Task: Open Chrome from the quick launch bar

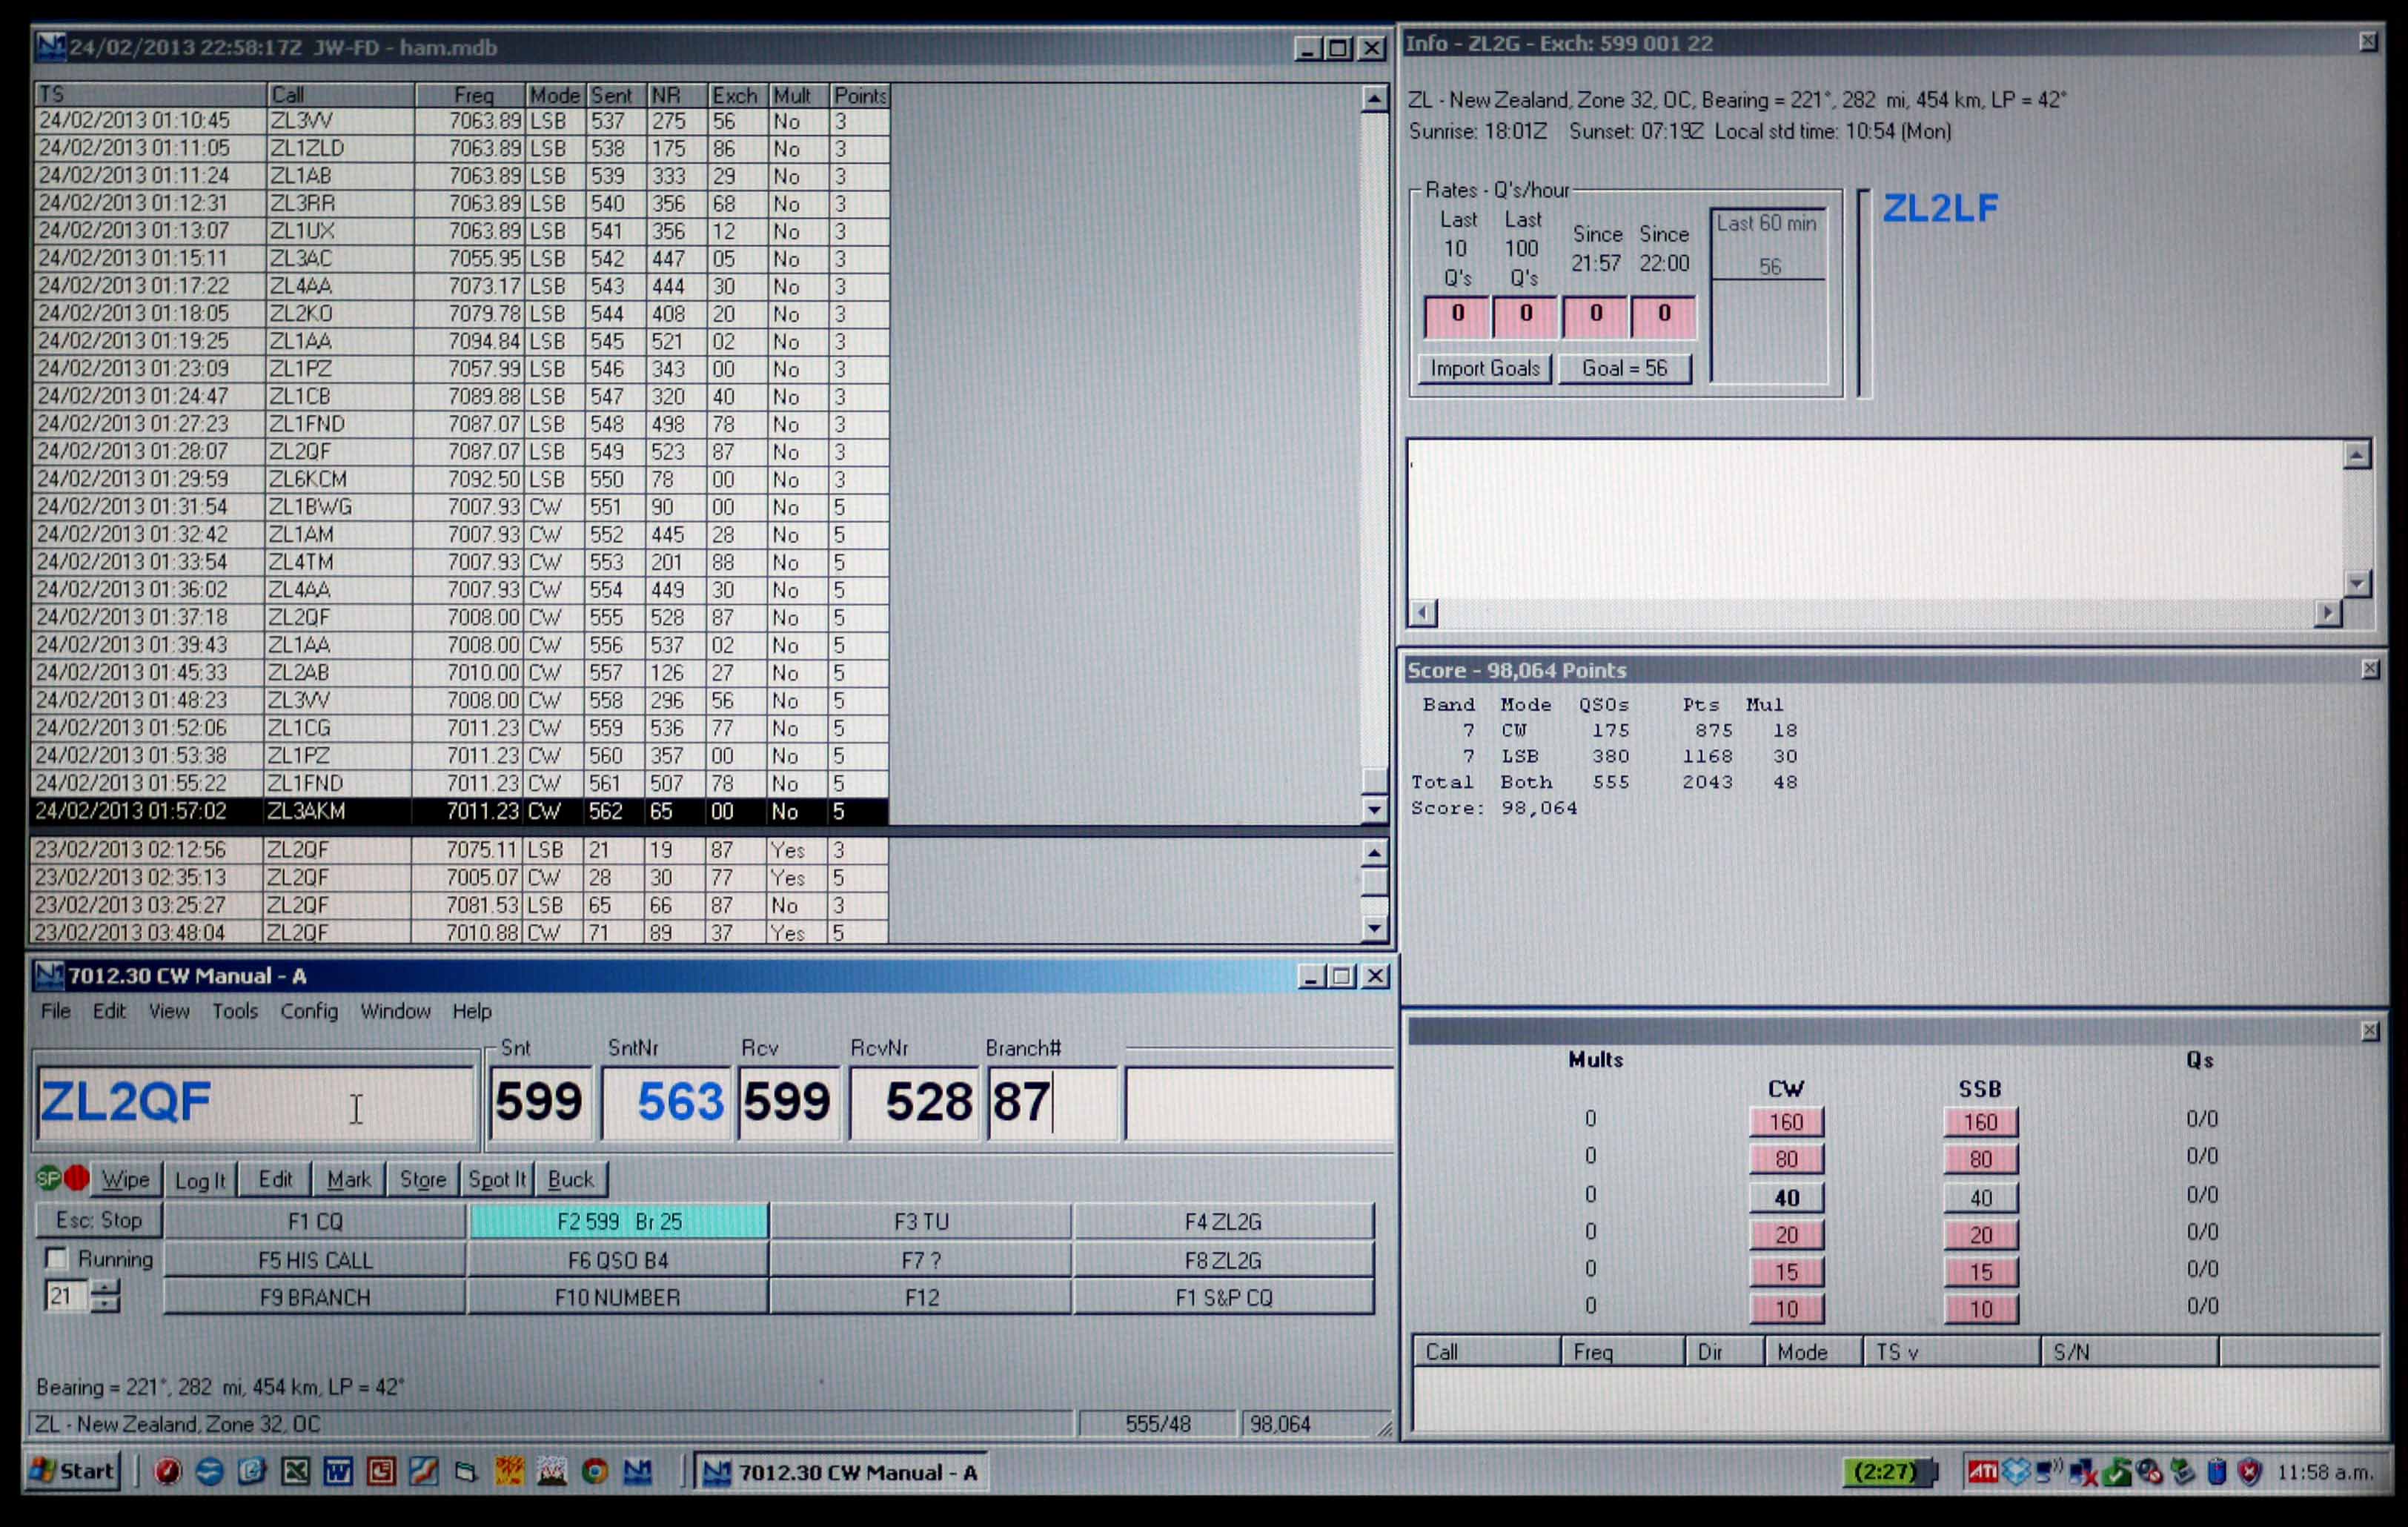Action: pos(595,1472)
